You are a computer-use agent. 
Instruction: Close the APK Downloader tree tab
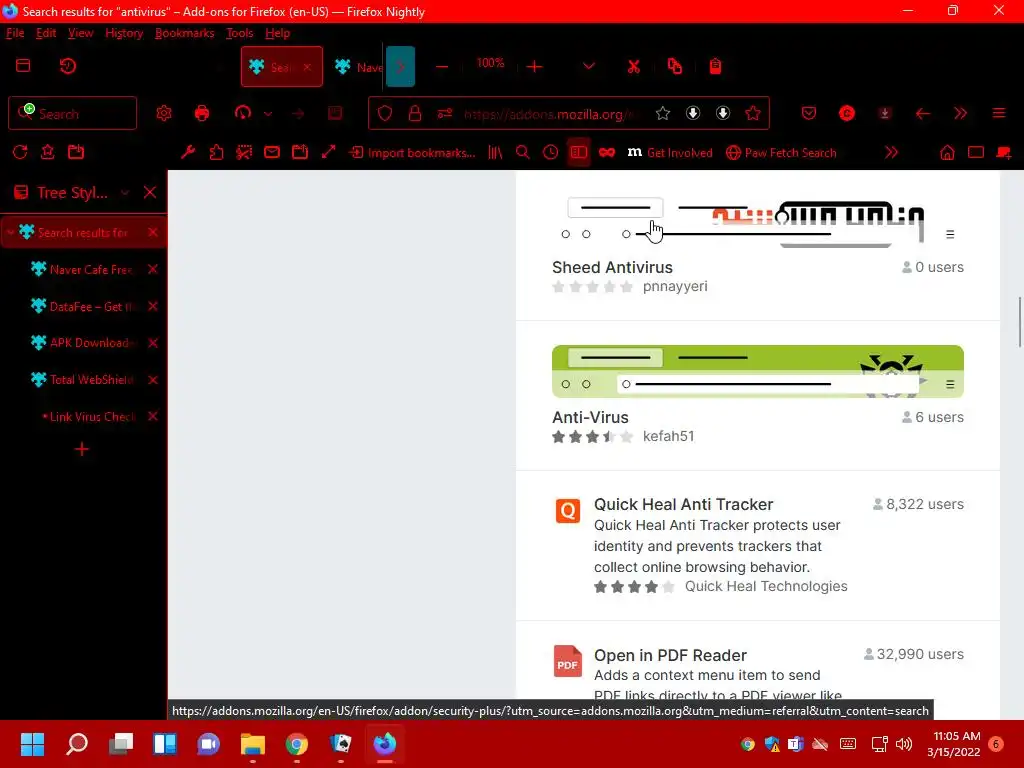pyautogui.click(x=153, y=343)
